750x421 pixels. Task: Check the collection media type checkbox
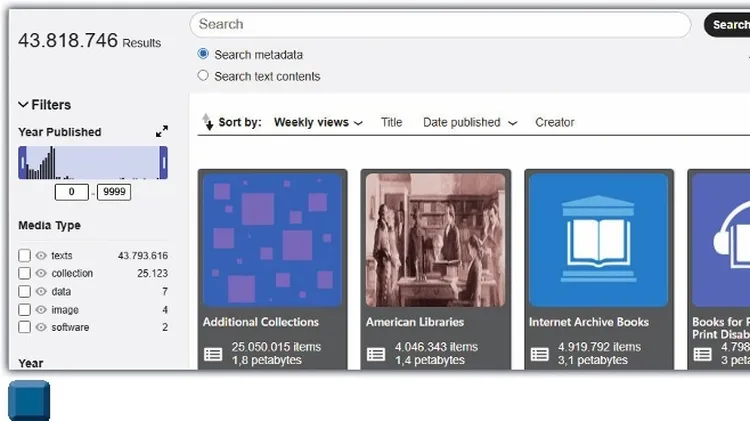pyautogui.click(x=24, y=273)
